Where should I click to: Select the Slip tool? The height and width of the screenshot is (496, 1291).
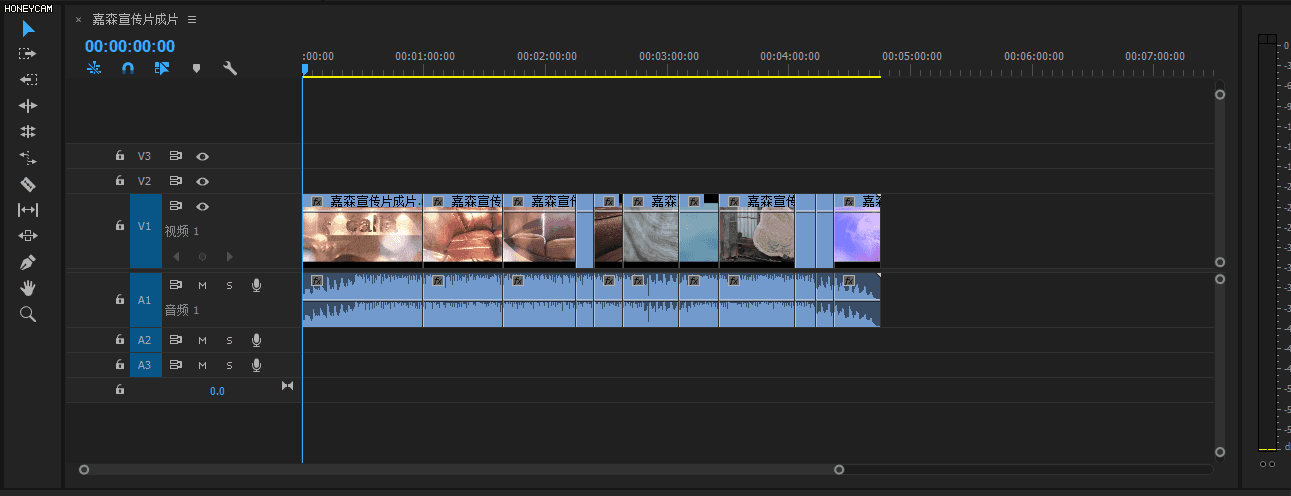point(28,210)
